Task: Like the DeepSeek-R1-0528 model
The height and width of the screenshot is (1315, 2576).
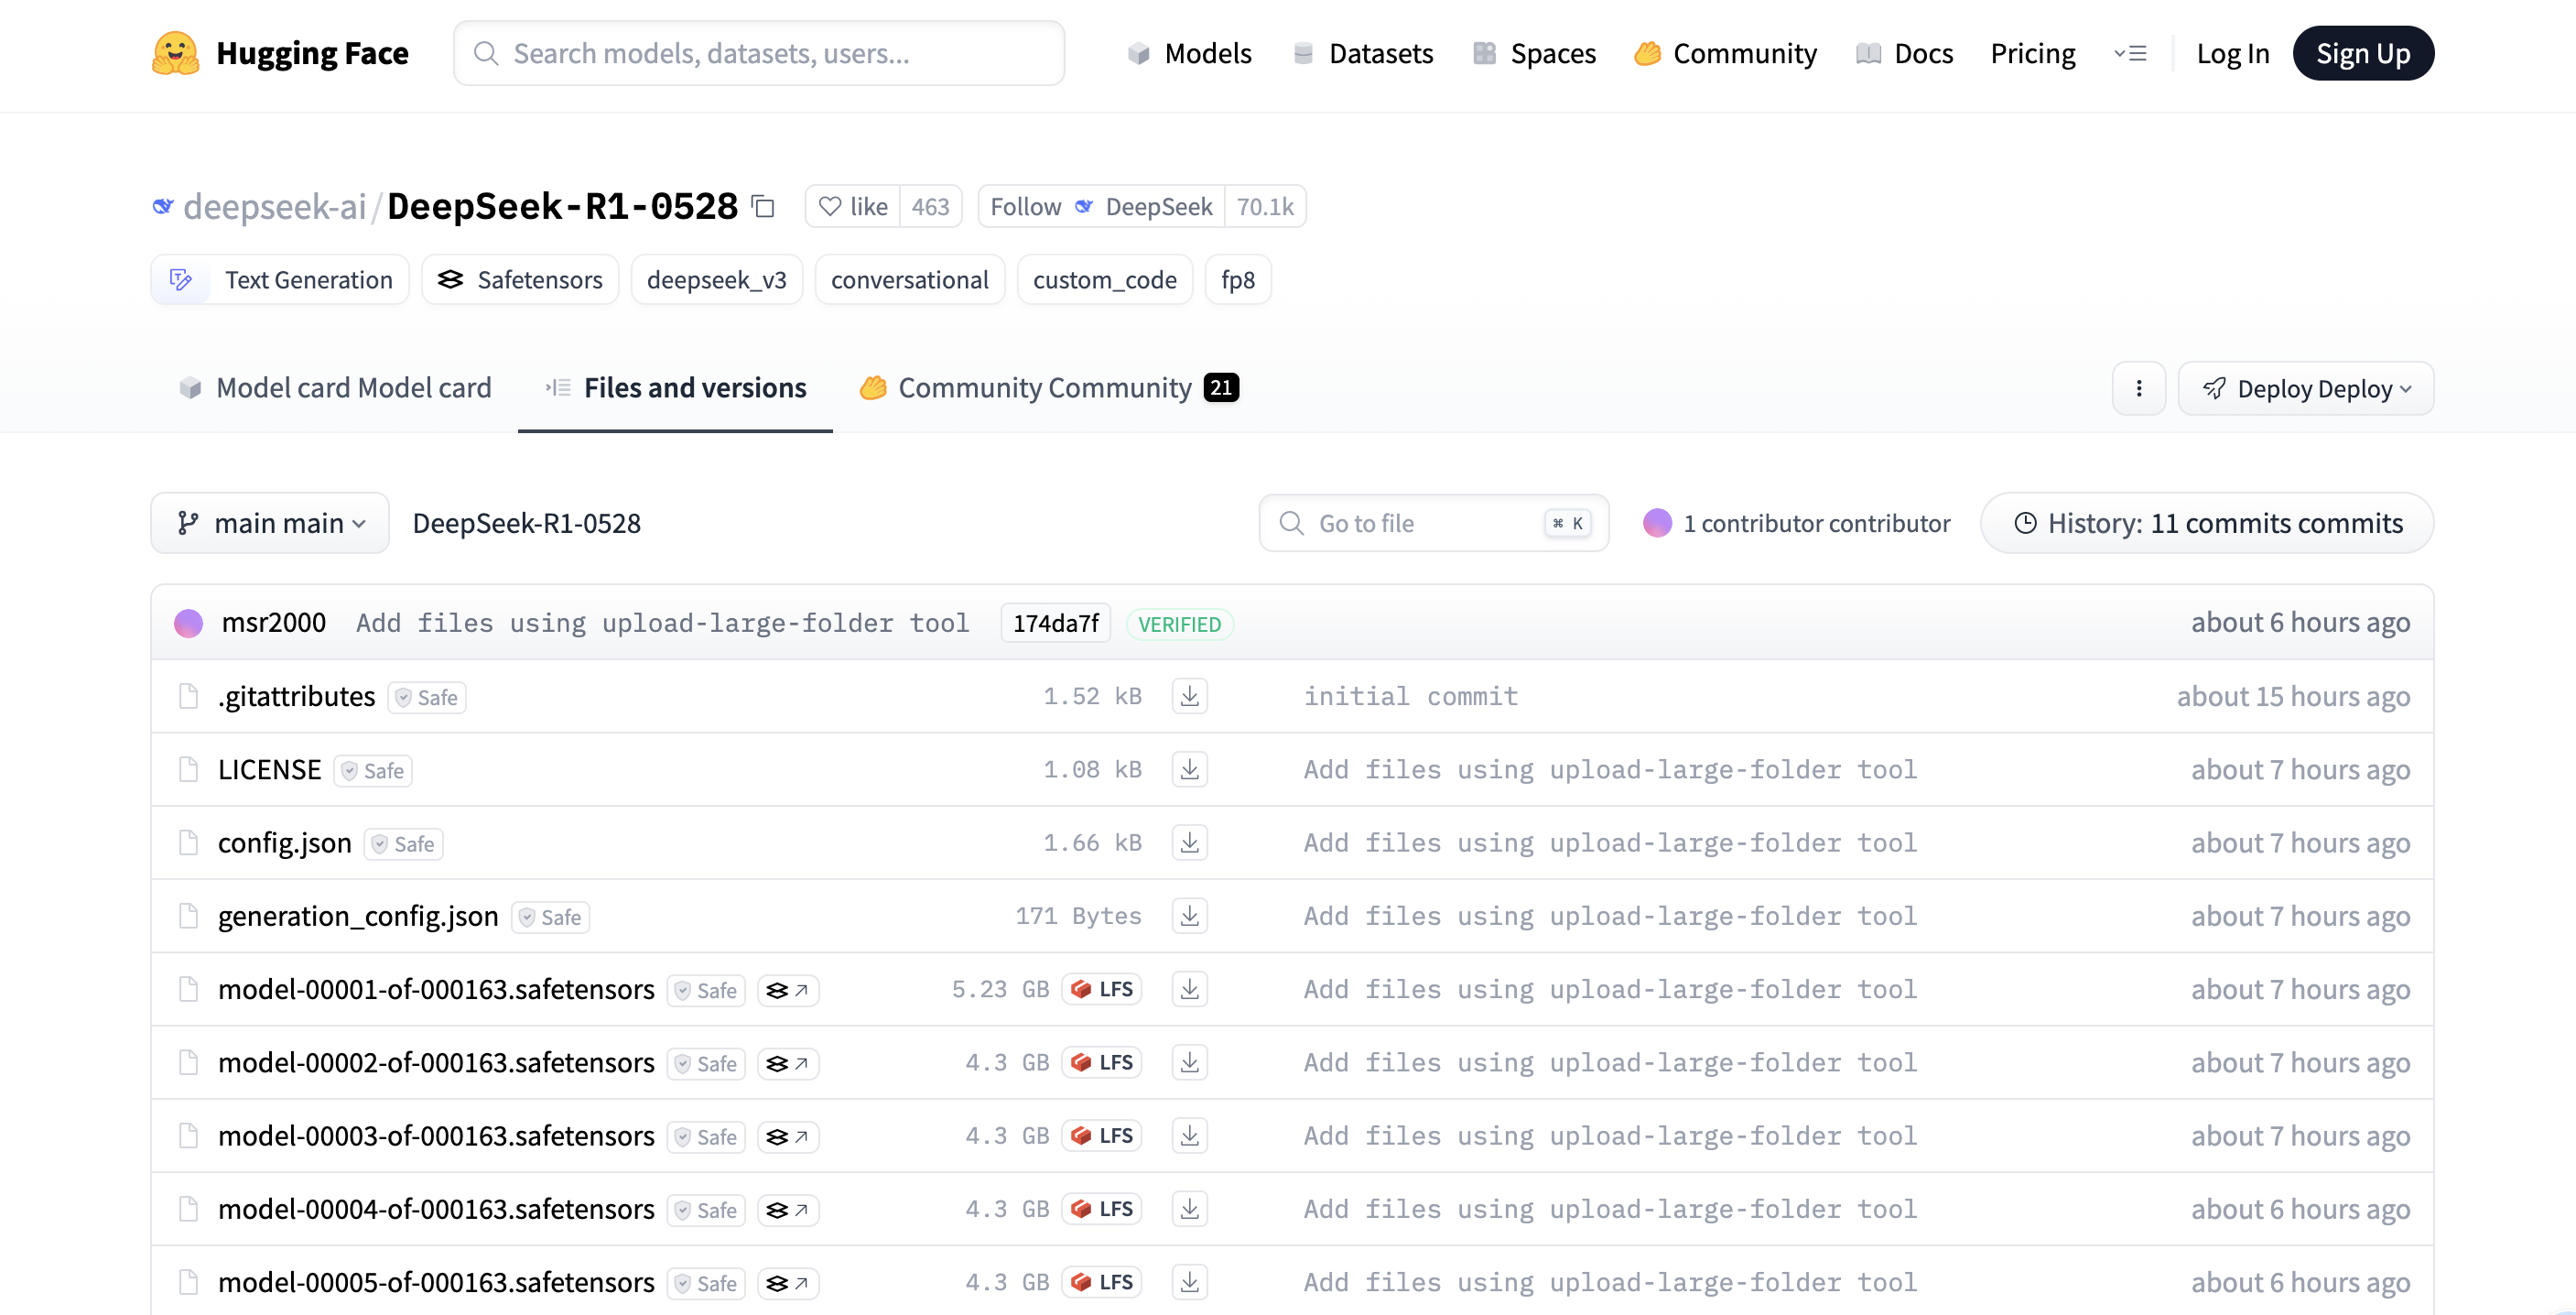Action: point(853,206)
